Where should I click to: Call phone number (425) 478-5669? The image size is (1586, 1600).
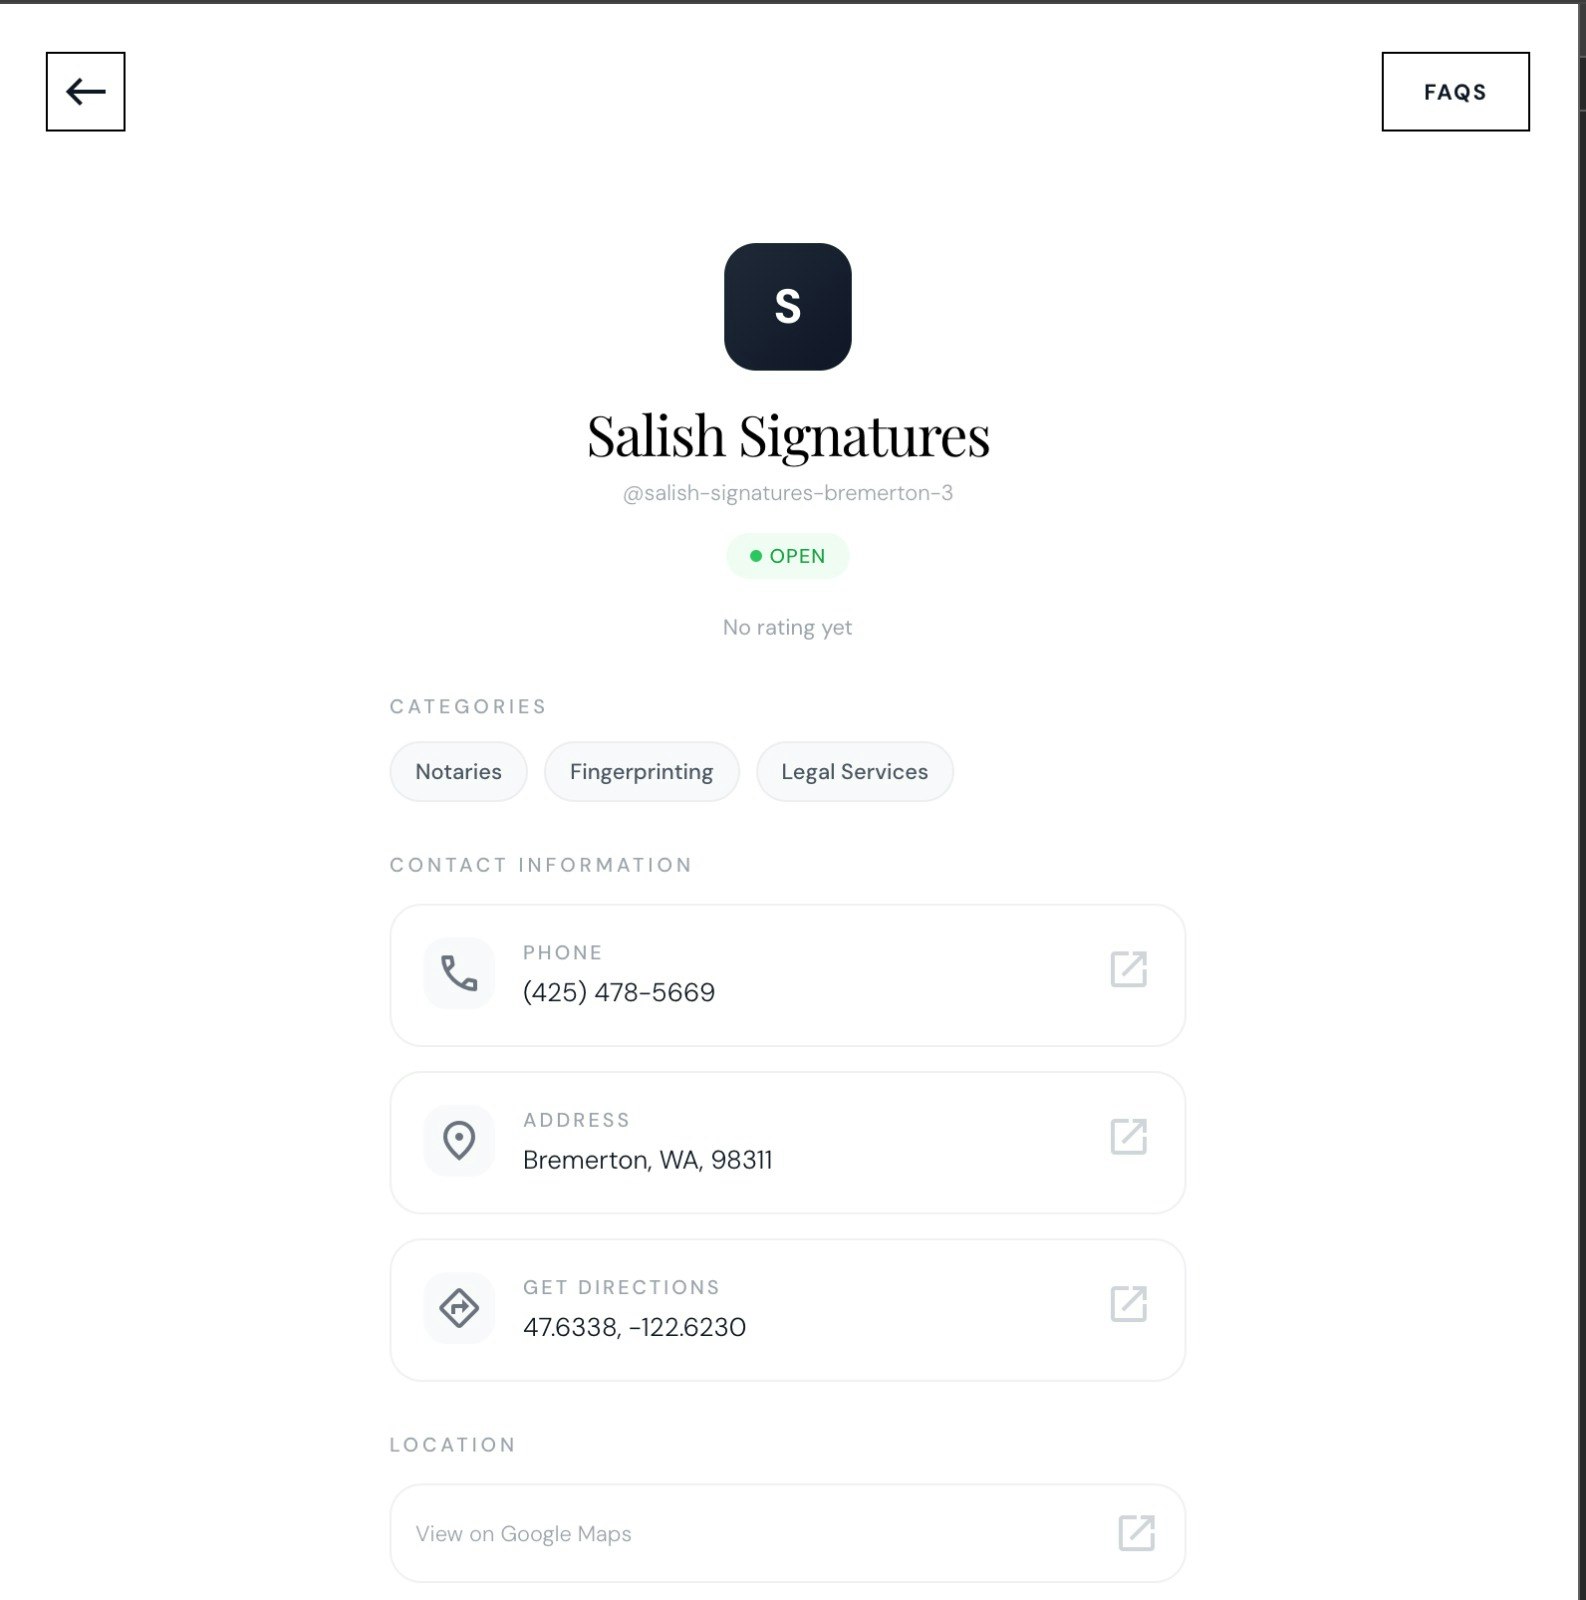619,992
